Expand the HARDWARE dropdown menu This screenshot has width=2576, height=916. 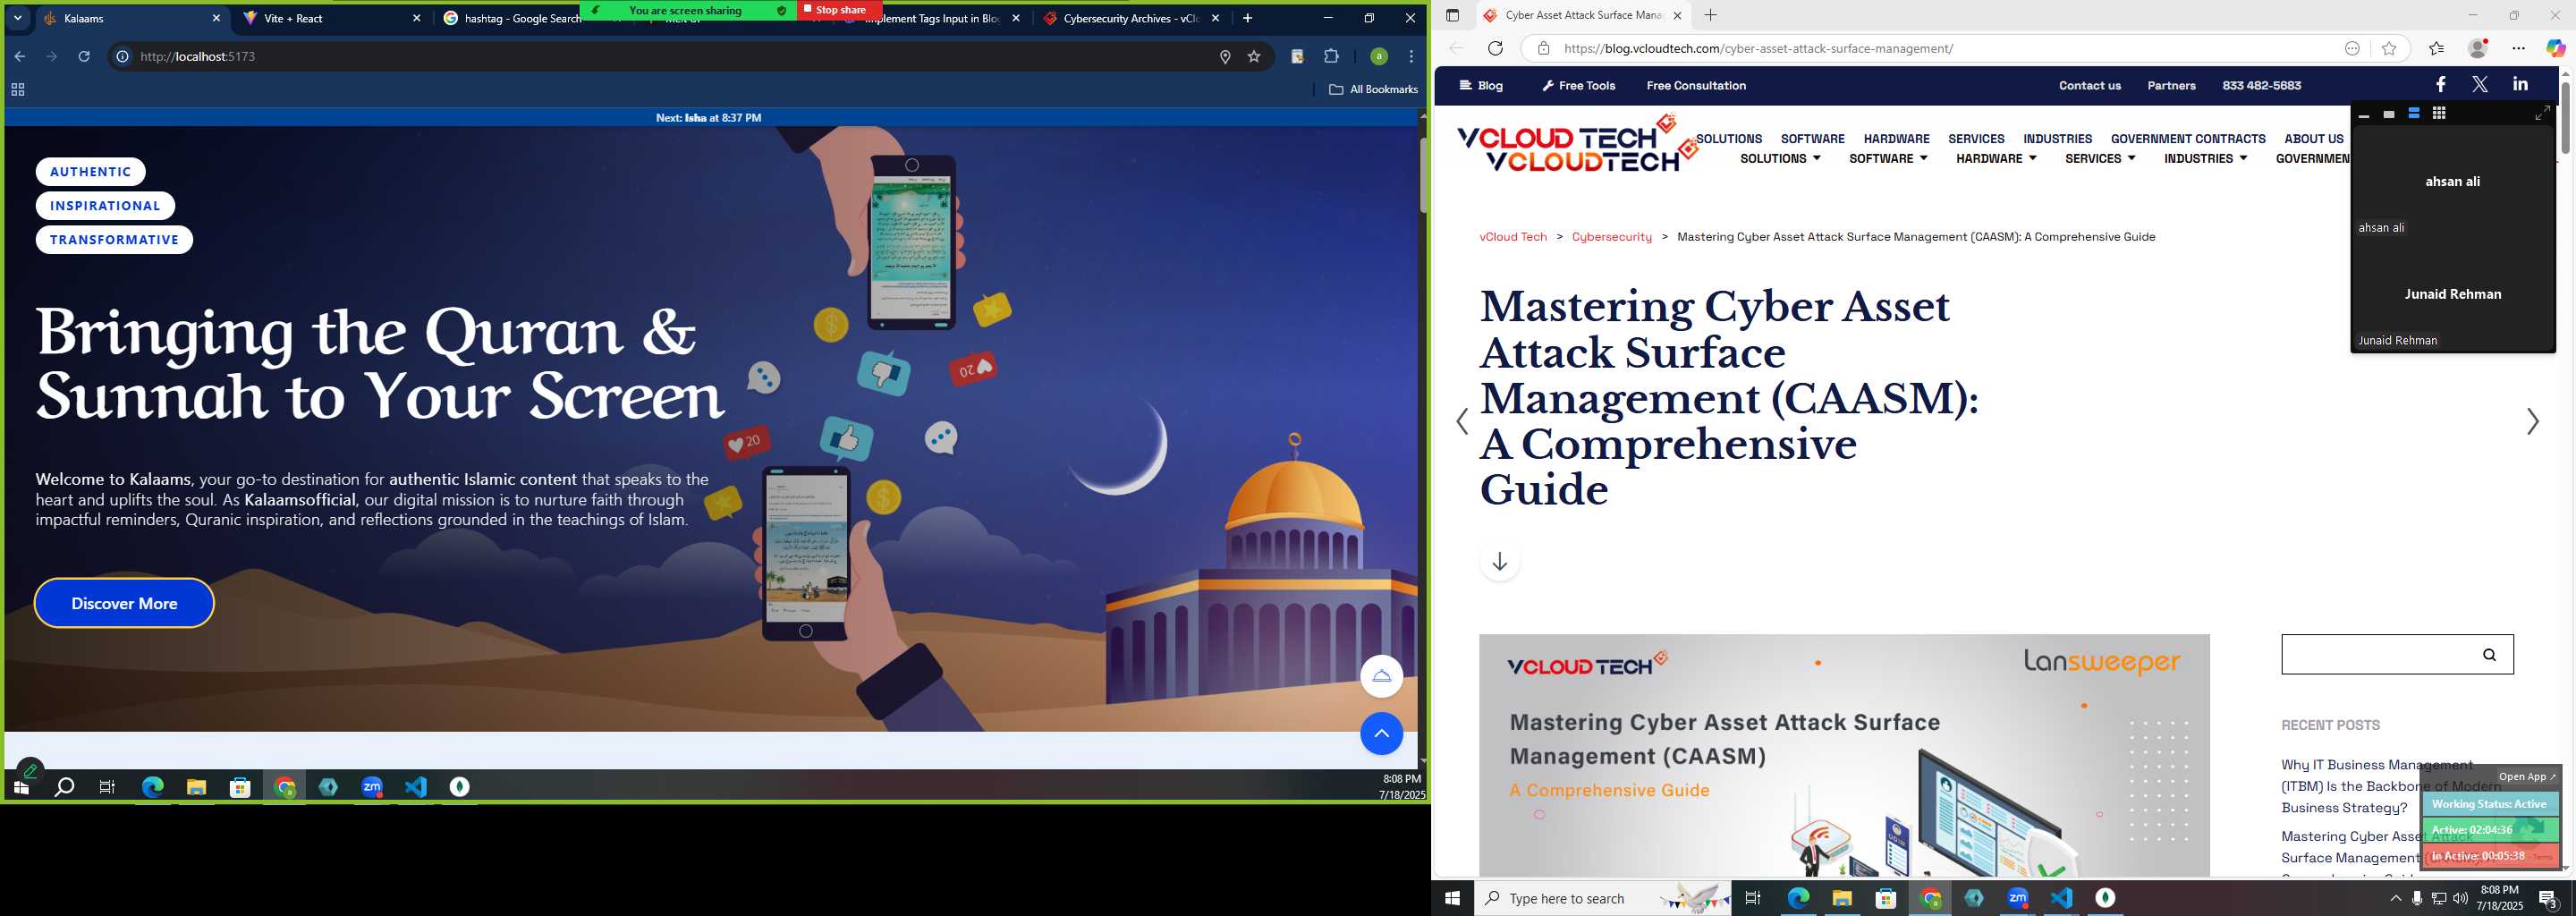(1996, 159)
